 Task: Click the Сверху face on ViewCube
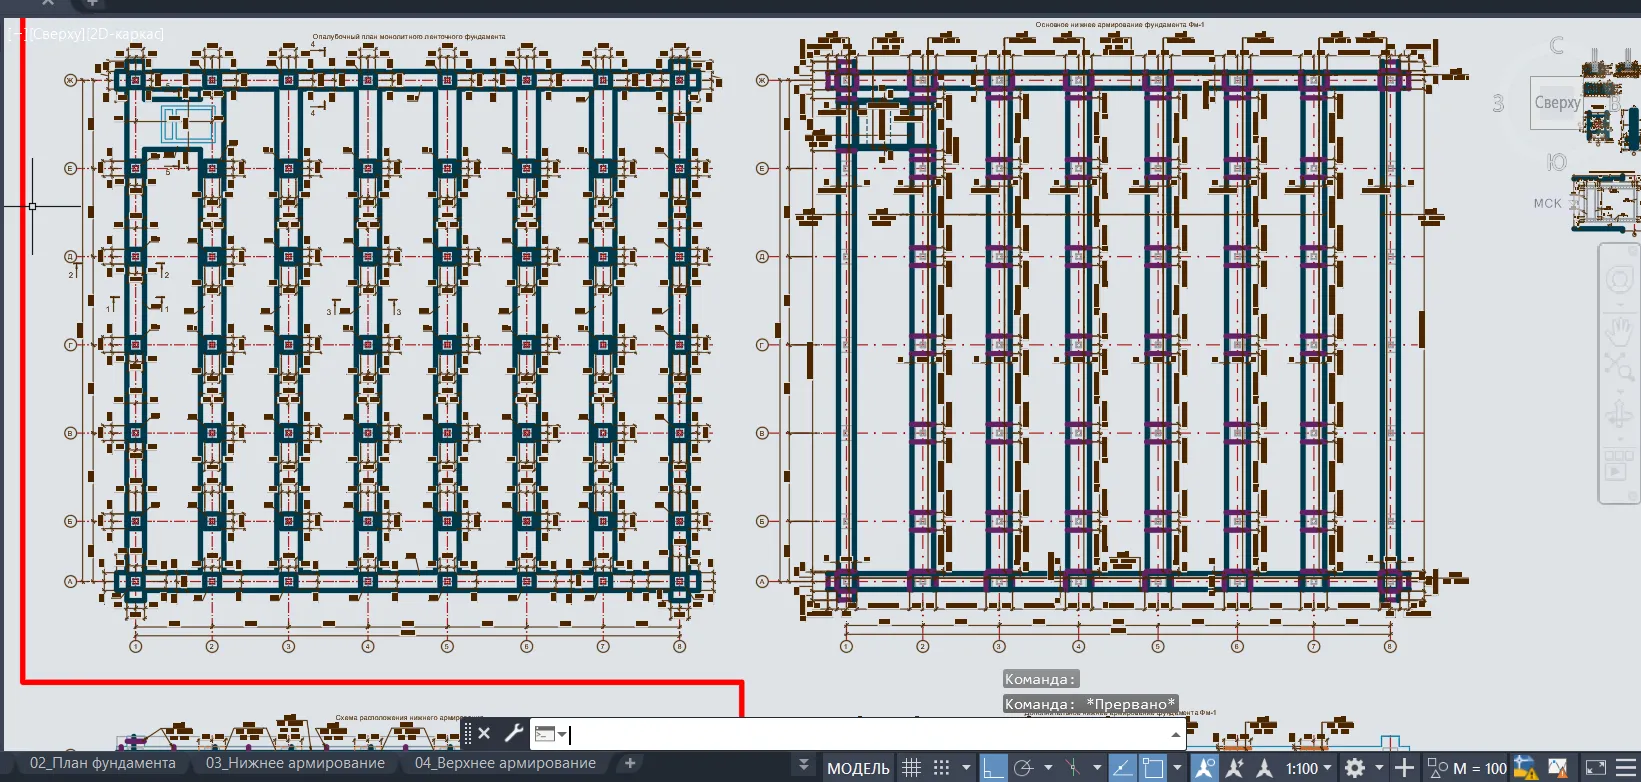pyautogui.click(x=1557, y=102)
